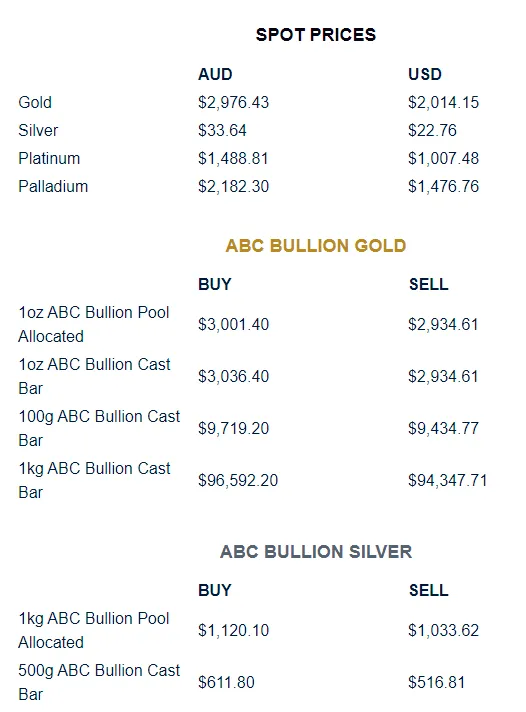Click the 100g Cast Bar sell price $9,434.77
Viewport: 526px width, 712px height.
[x=443, y=428]
